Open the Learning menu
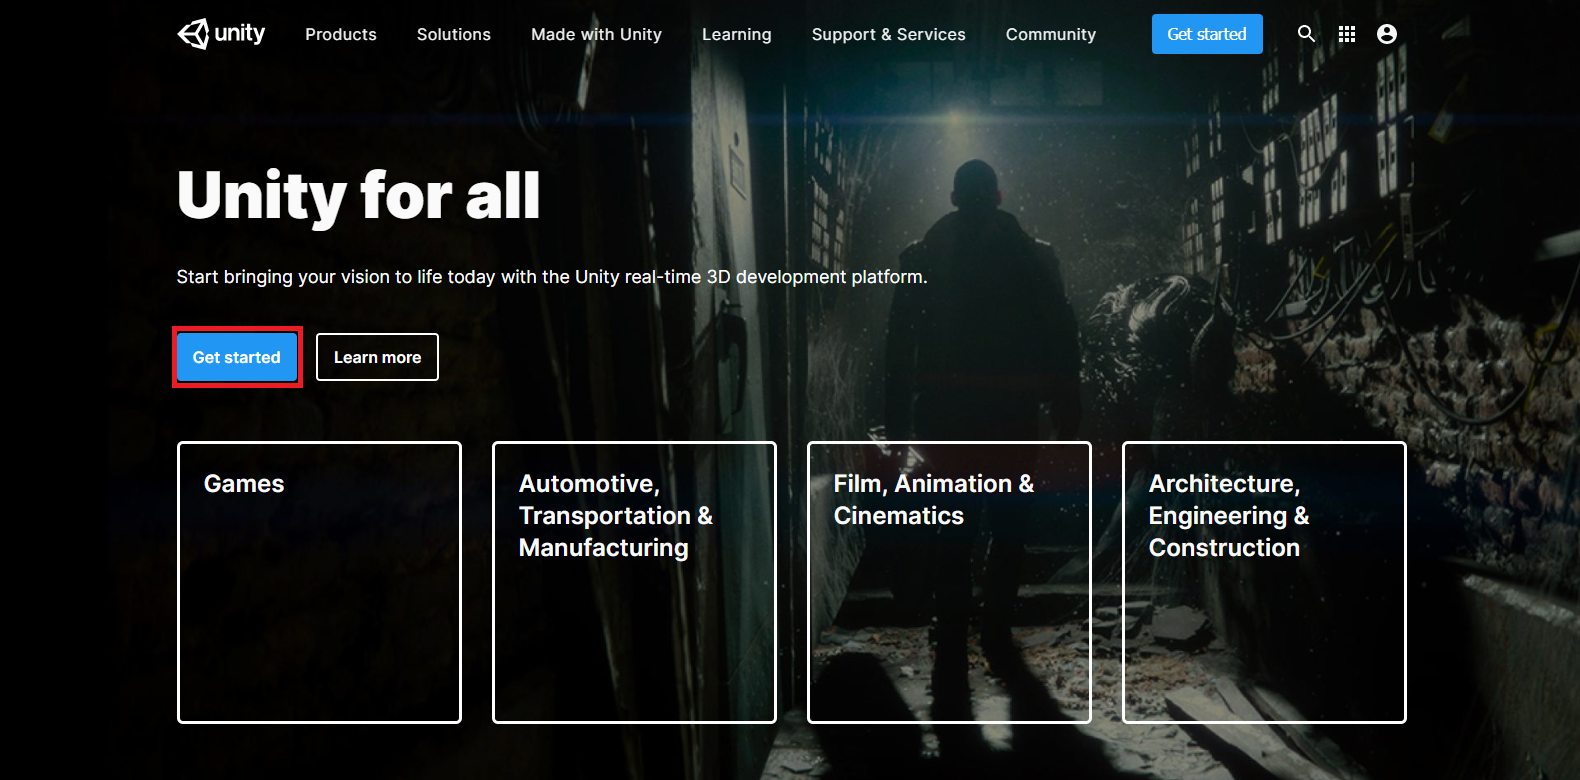Screen dimensions: 1580x780 pyautogui.click(x=737, y=34)
